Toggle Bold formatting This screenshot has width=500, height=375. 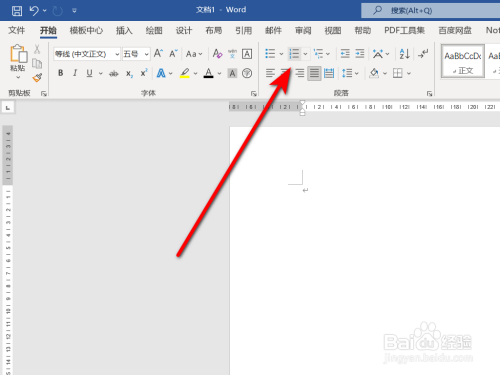point(60,73)
